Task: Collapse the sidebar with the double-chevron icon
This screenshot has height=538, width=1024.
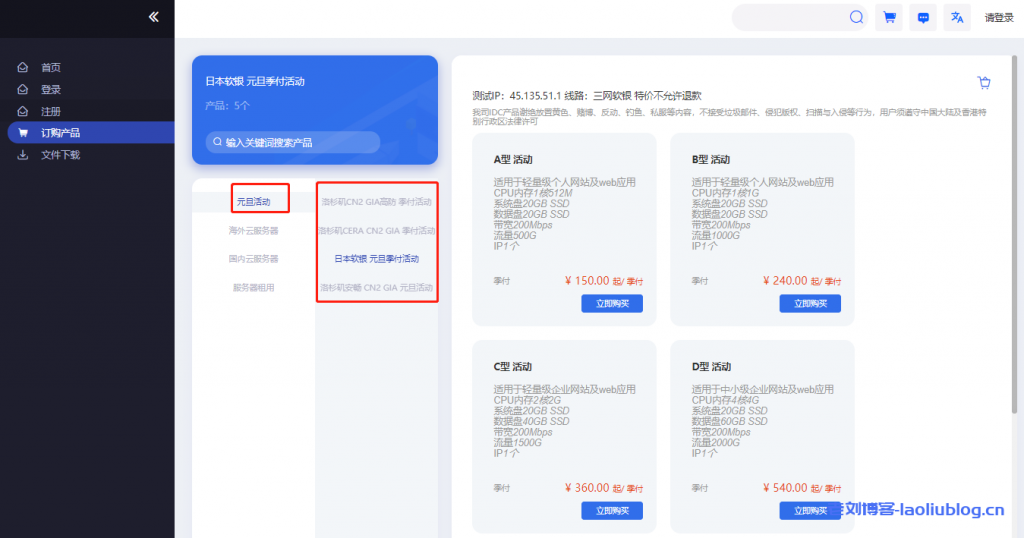Action: pyautogui.click(x=153, y=17)
